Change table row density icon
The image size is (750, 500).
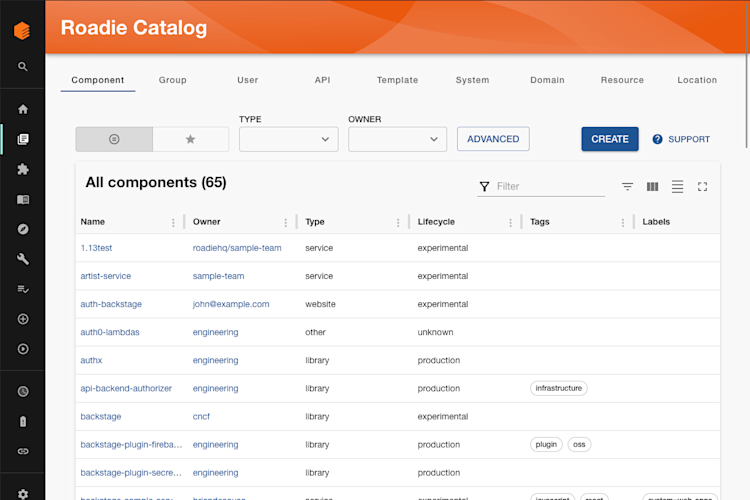point(677,187)
